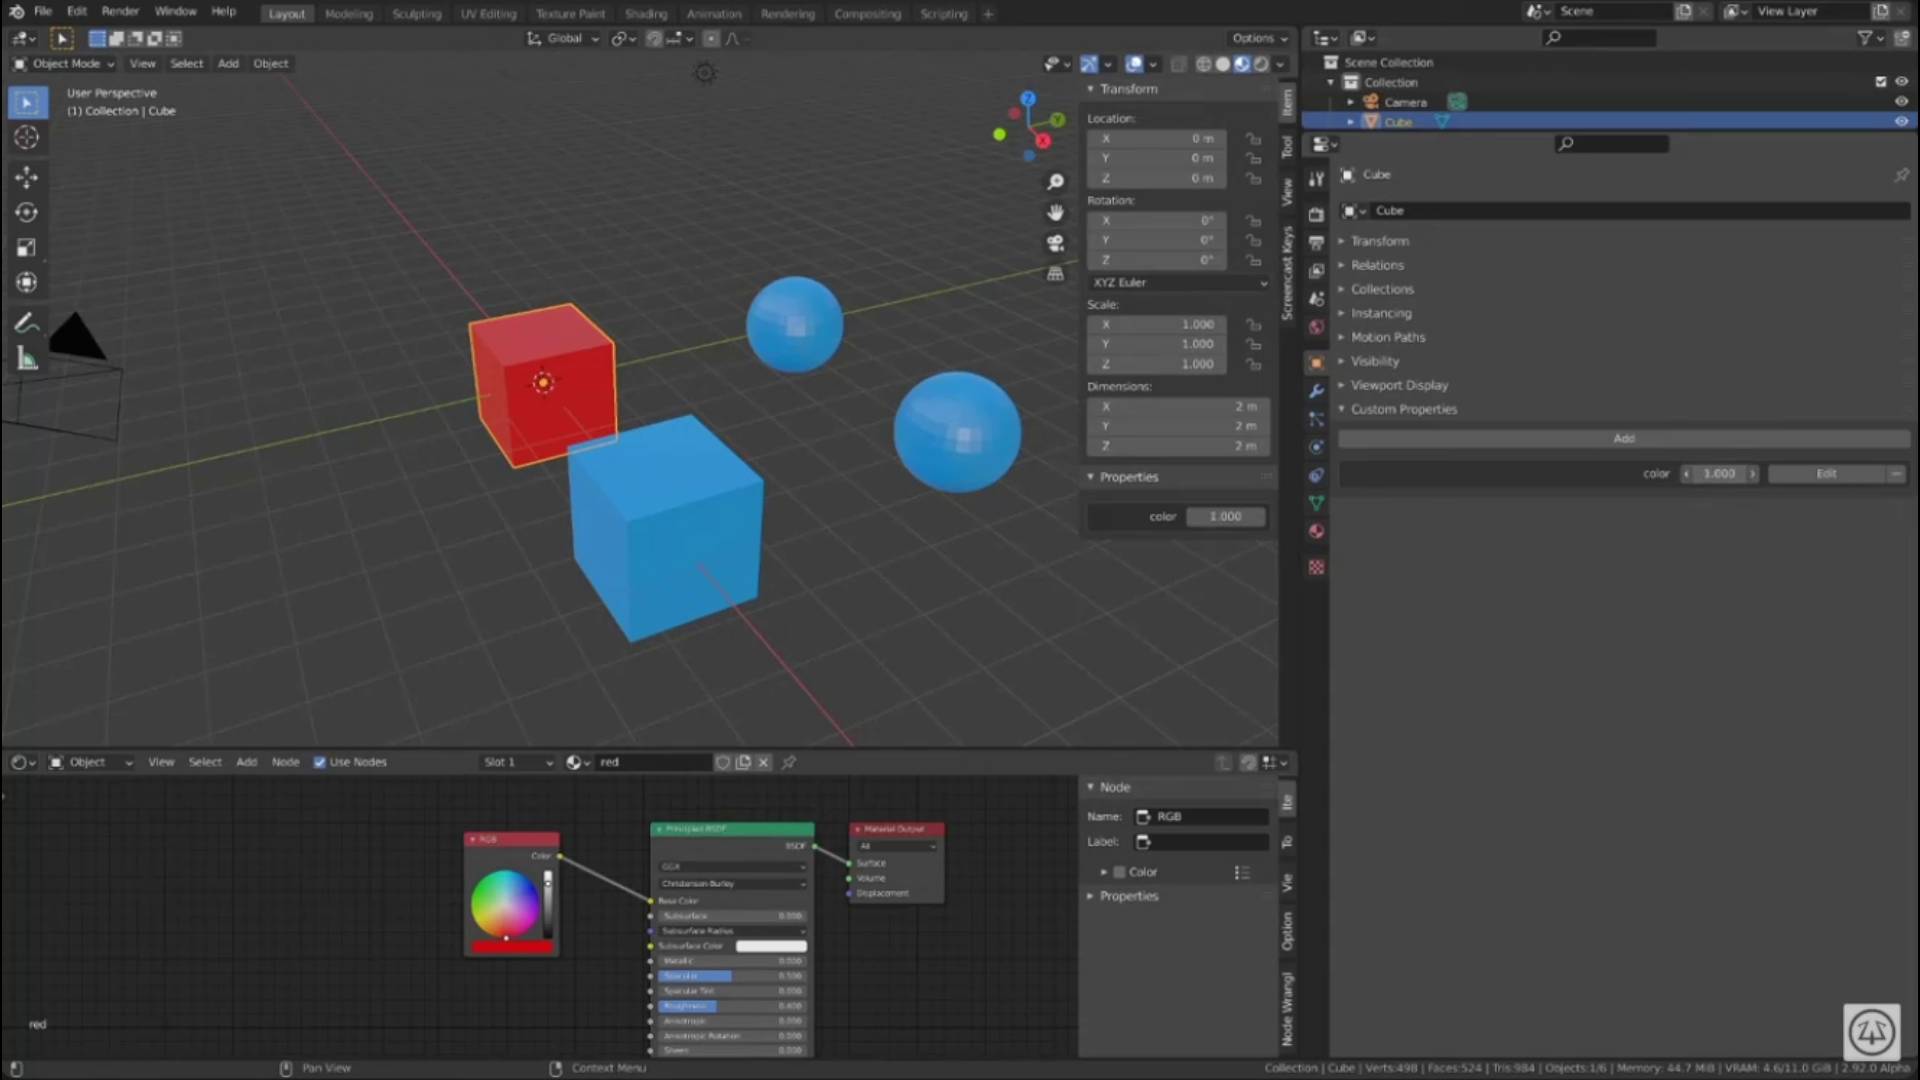Expand the Relations panel
This screenshot has width=1920, height=1080.
click(1377, 265)
